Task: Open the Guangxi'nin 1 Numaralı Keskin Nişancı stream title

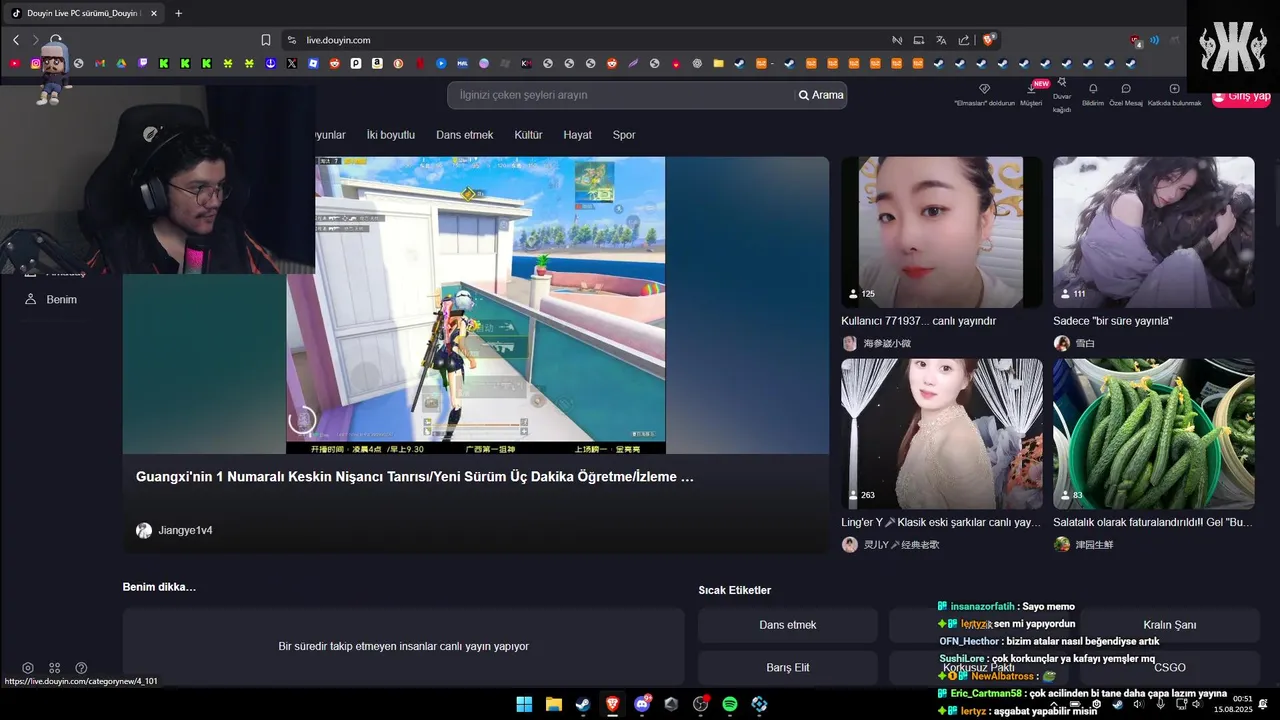Action: (415, 477)
